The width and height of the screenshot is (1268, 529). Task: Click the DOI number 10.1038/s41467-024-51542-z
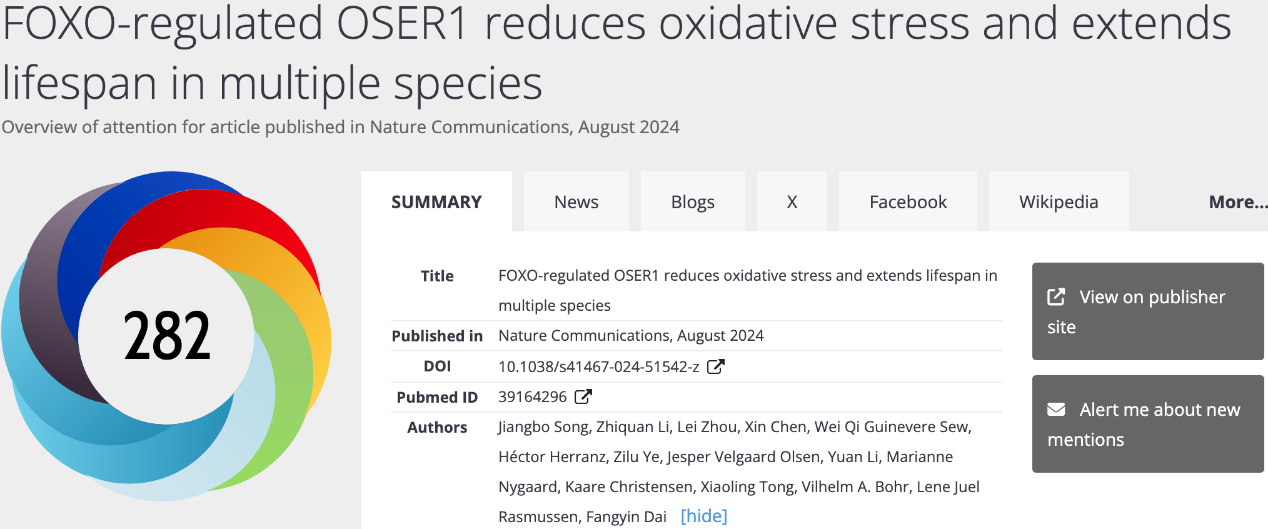(x=598, y=366)
